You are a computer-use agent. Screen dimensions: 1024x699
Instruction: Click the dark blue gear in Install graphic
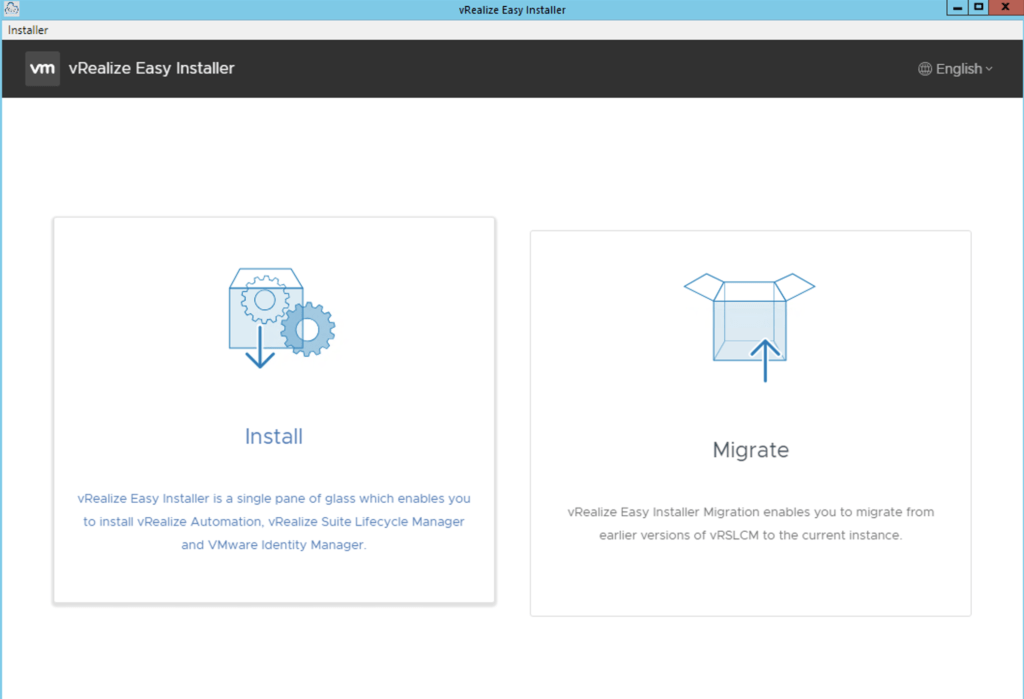309,329
